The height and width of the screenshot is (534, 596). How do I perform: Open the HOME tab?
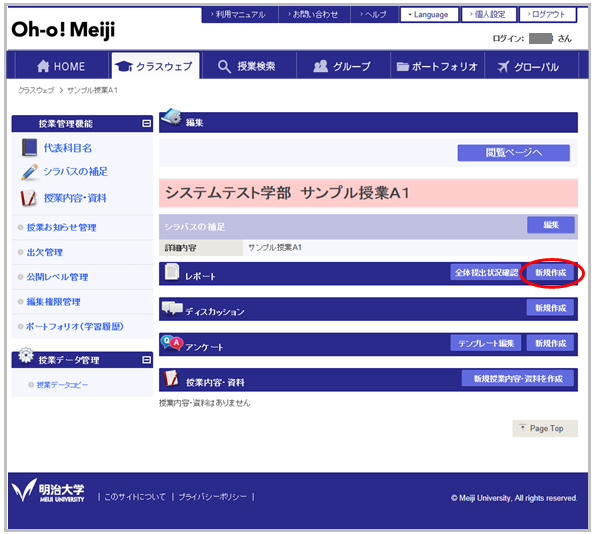coord(61,66)
